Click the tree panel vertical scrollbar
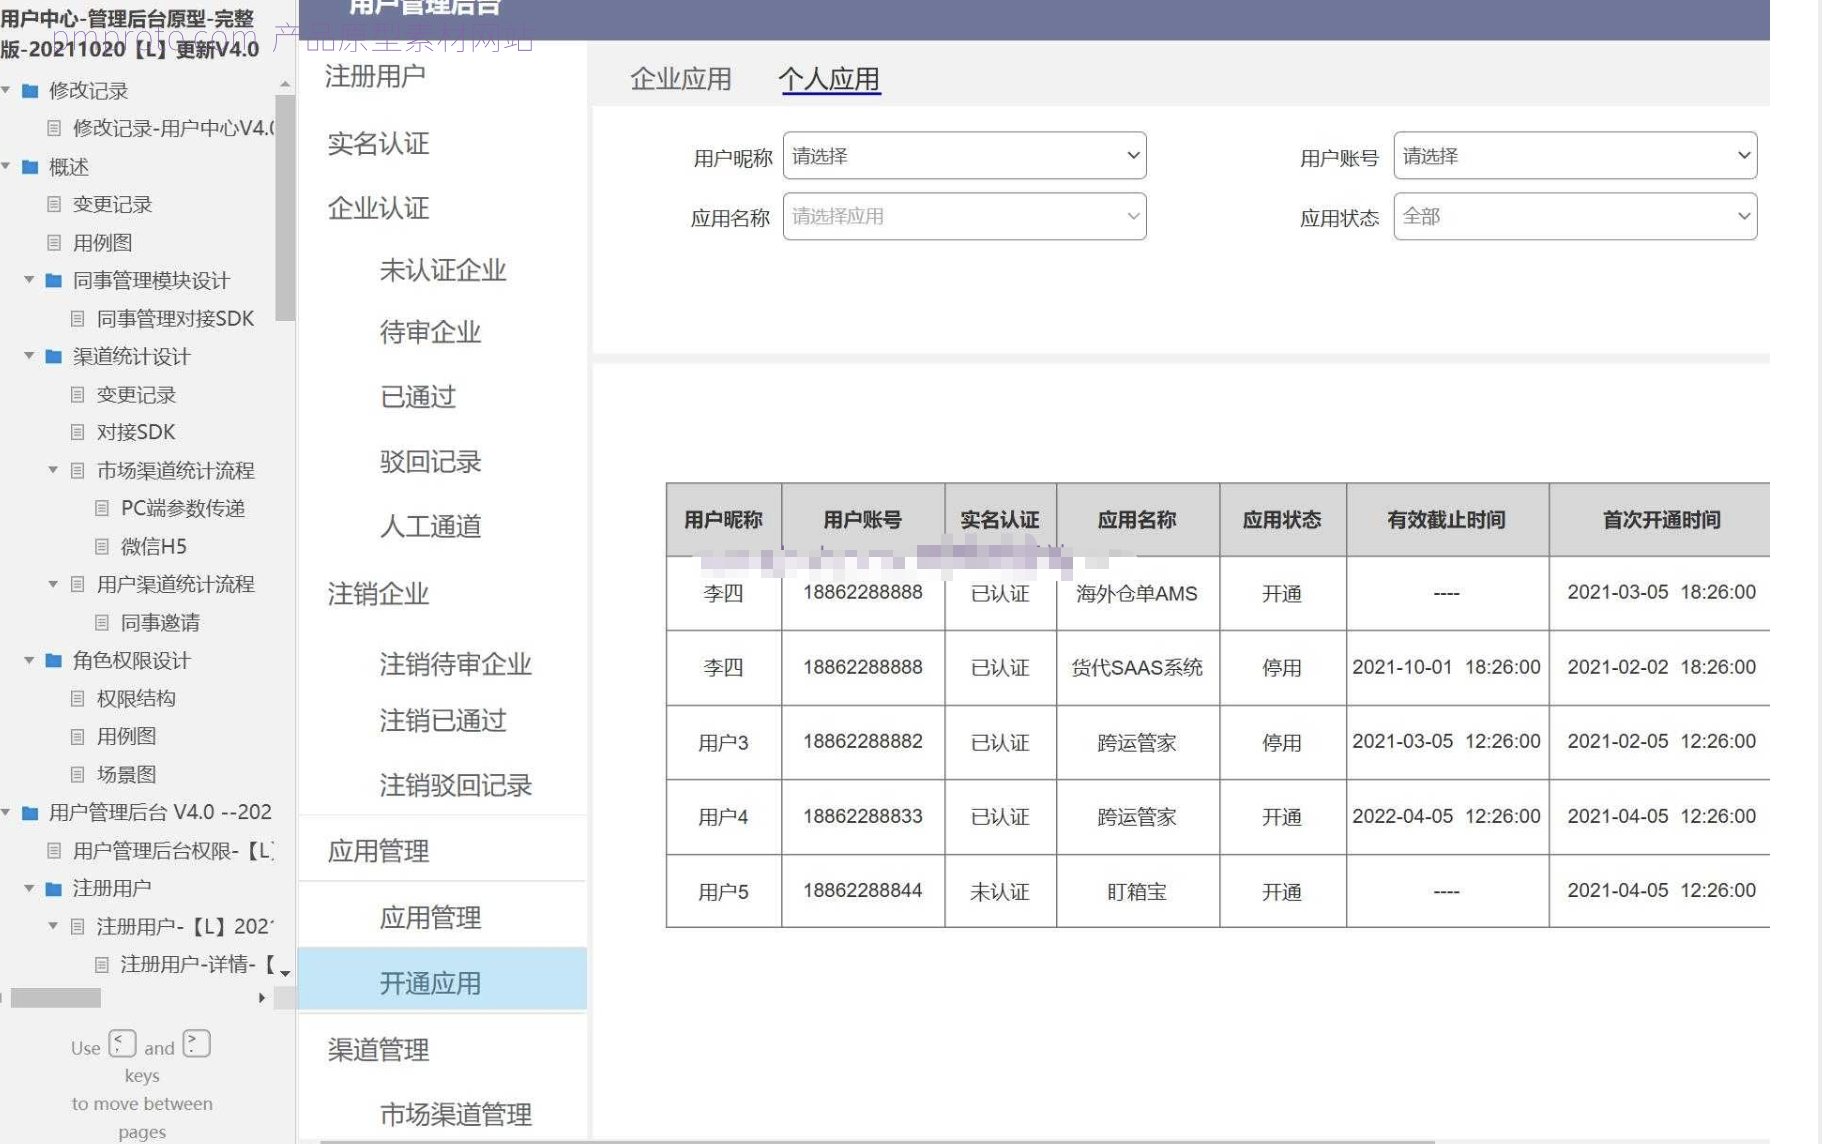The height and width of the screenshot is (1144, 1822). tap(285, 208)
